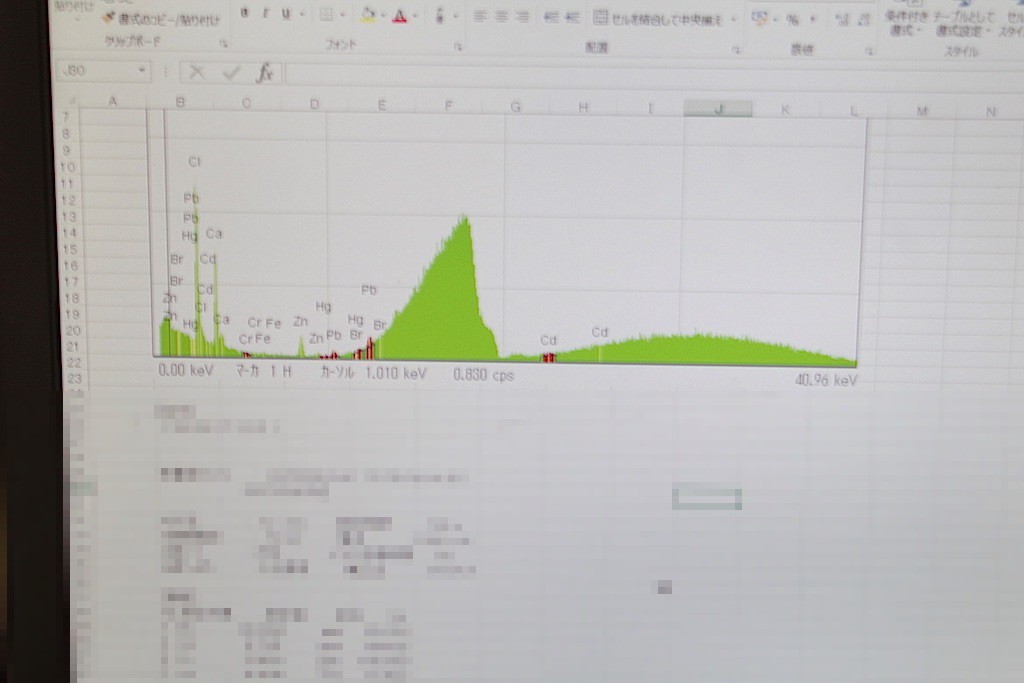
Task: Select row 10 header
Action: (68, 167)
